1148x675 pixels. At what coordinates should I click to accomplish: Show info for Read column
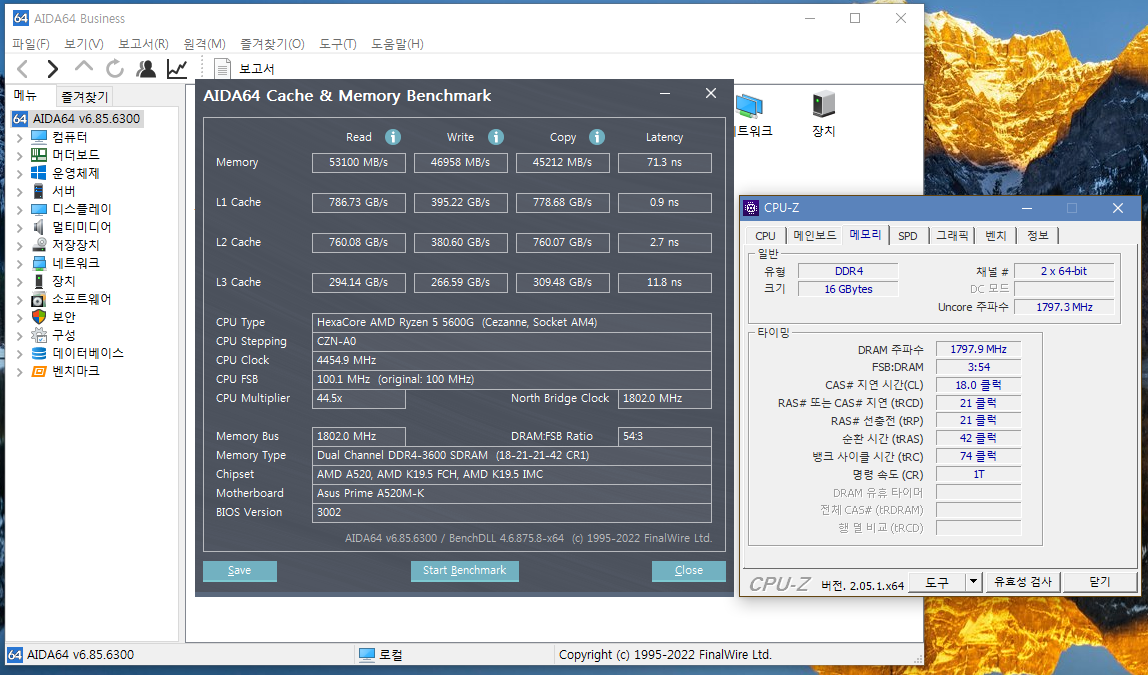pyautogui.click(x=393, y=137)
